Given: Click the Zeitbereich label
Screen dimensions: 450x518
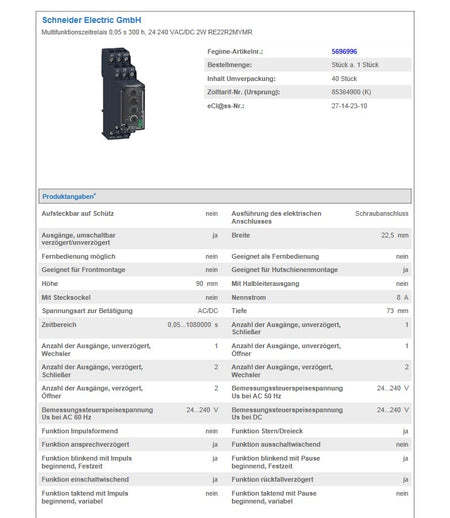Looking at the screenshot, I should (x=59, y=325).
